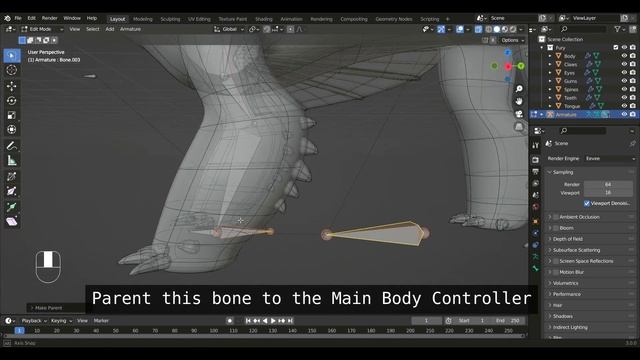The height and width of the screenshot is (360, 640).
Task: Open the Object properties tab
Action: [x=536, y=221]
